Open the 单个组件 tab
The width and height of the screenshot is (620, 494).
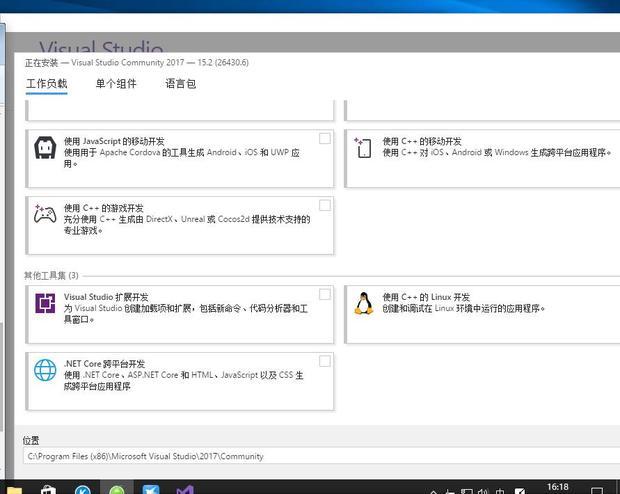click(x=116, y=84)
